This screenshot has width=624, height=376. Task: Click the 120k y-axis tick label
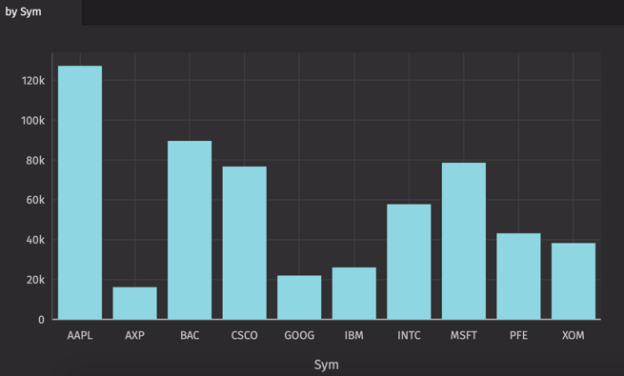coord(33,81)
